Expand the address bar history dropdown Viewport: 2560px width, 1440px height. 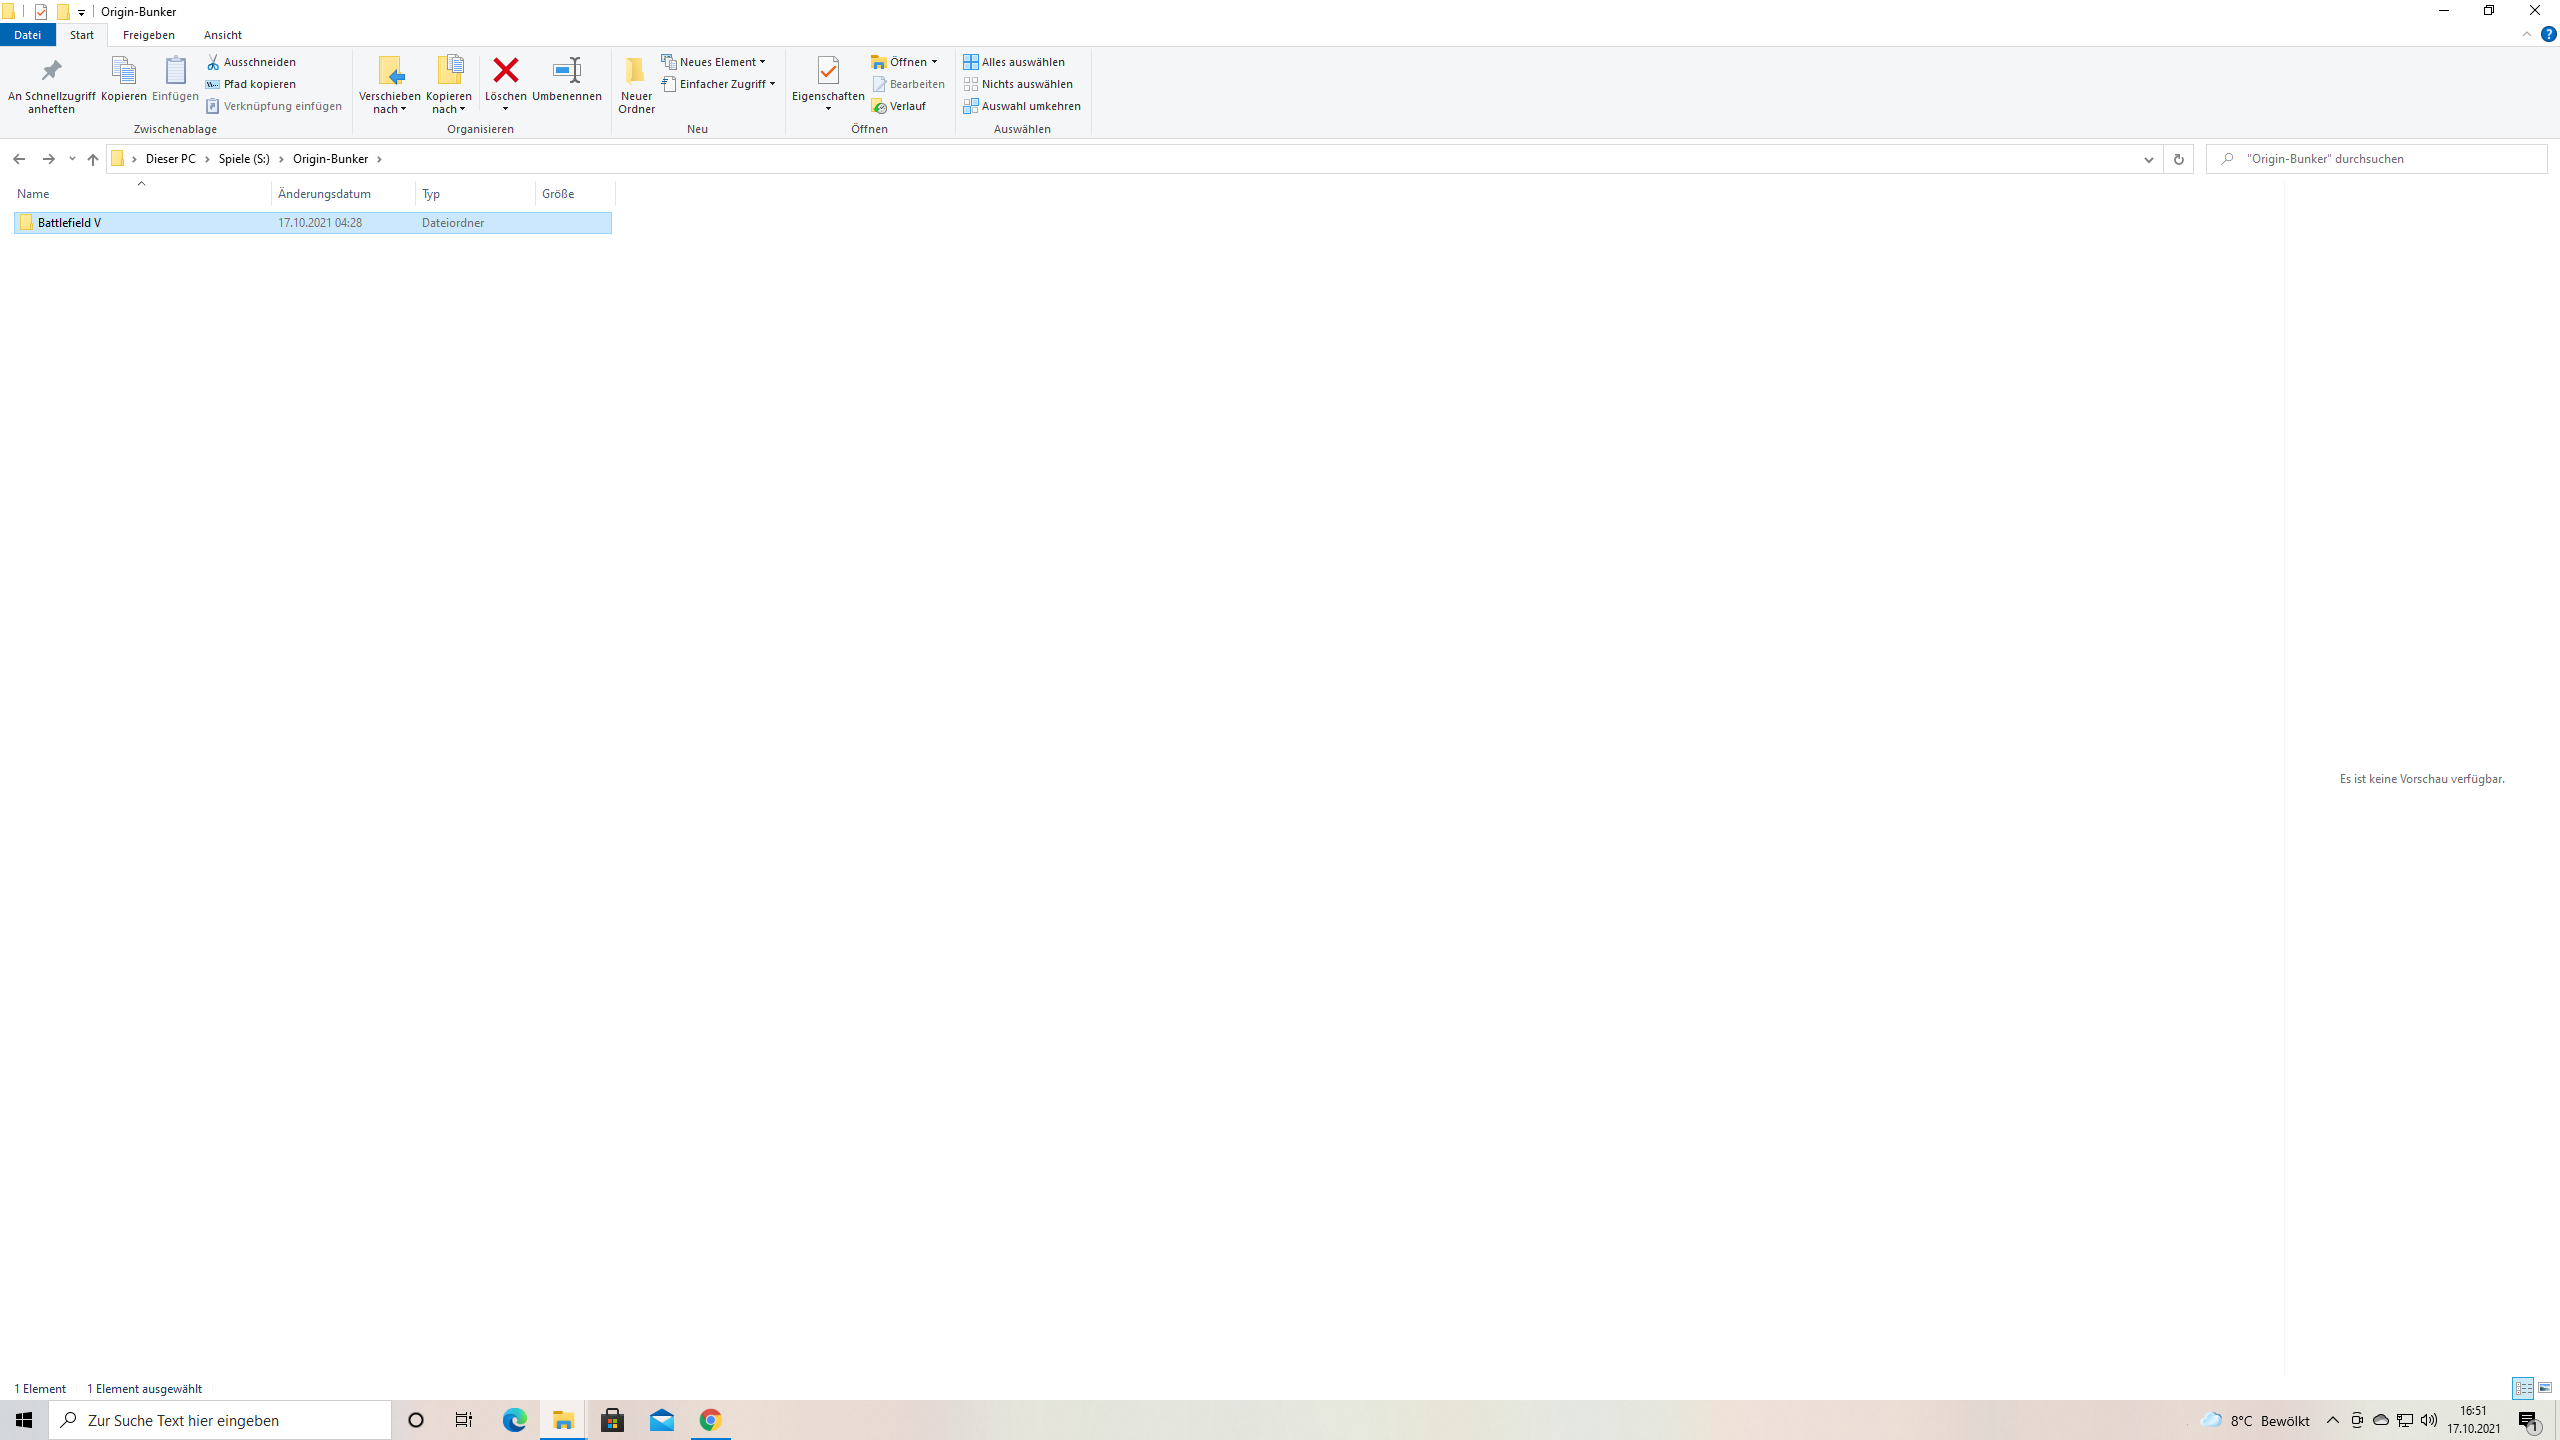(2148, 159)
